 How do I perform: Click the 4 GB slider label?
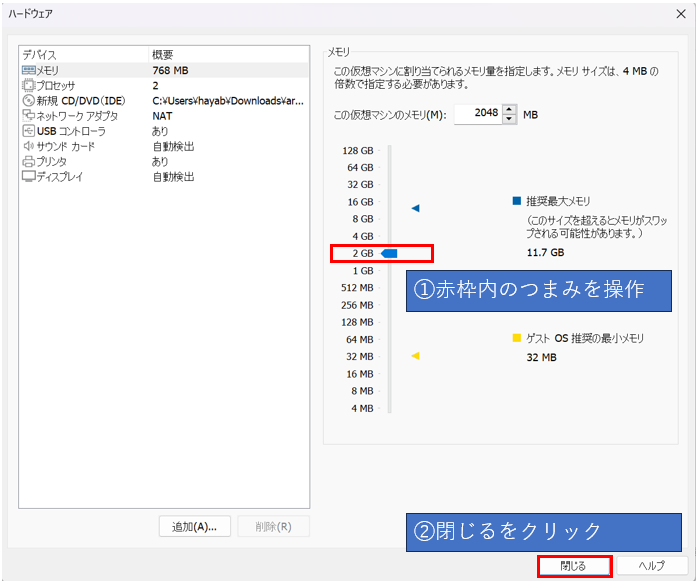point(363,236)
